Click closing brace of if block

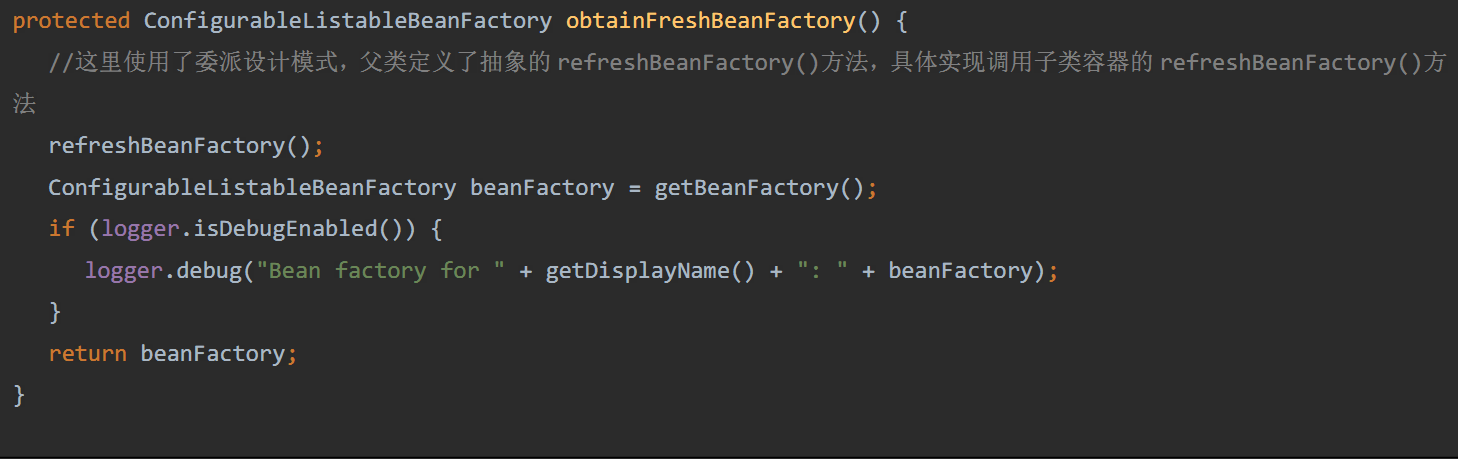point(55,313)
